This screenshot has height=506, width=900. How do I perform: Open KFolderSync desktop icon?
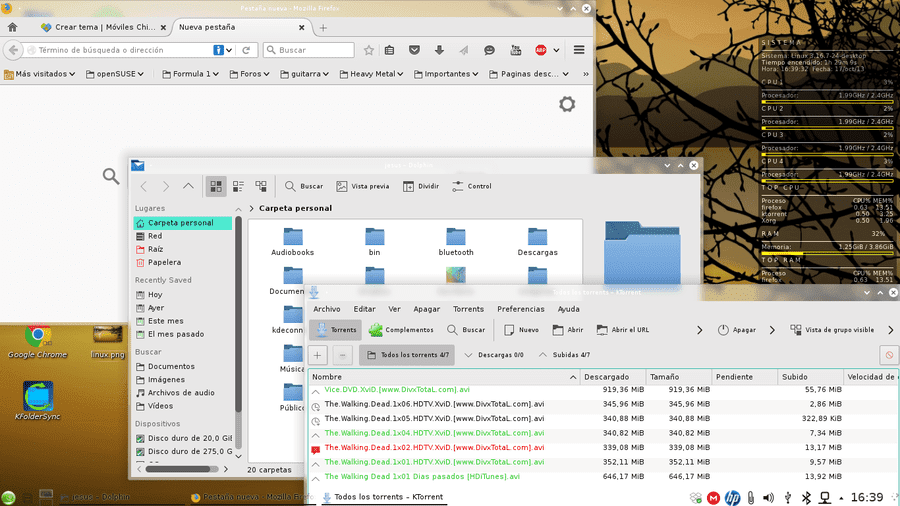[x=38, y=400]
